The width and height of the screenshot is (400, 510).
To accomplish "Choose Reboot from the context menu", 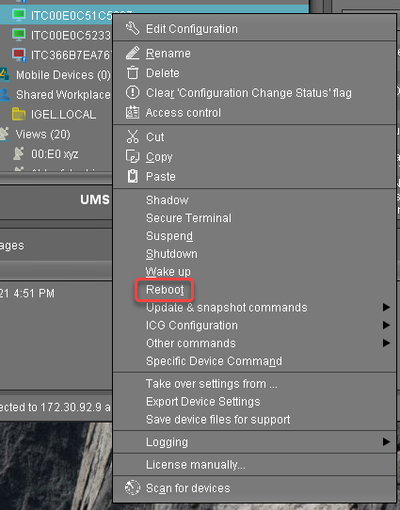I will tap(165, 290).
